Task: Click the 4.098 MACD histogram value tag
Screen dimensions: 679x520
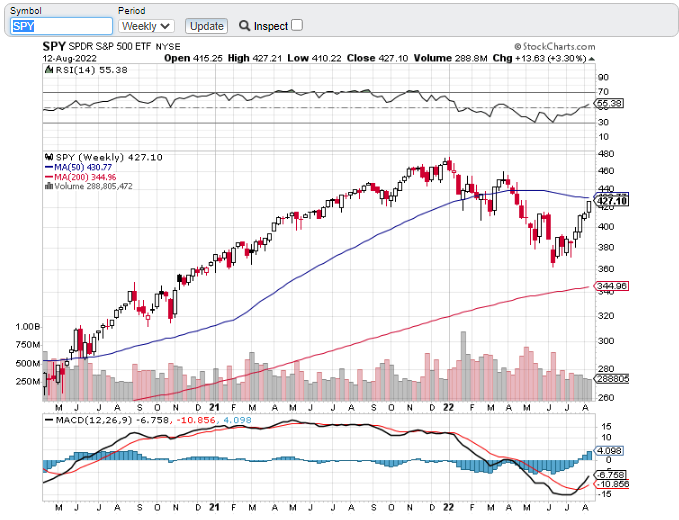Action: (609, 450)
